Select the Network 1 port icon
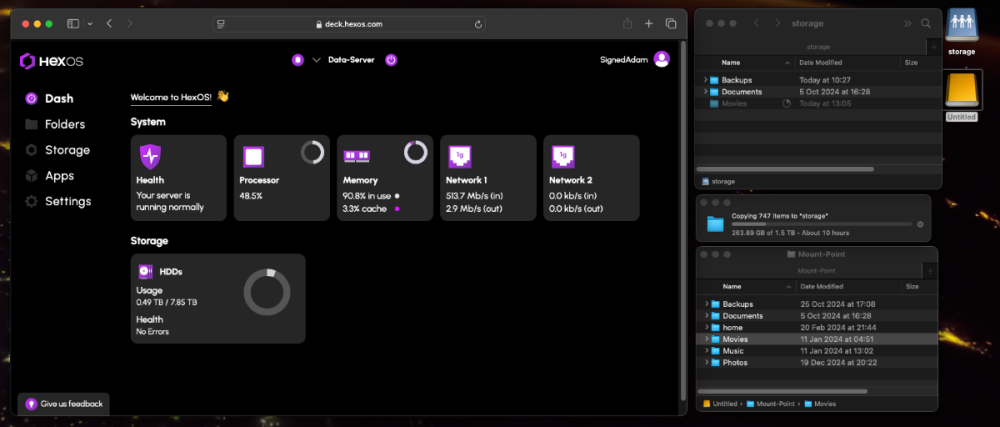 [459, 156]
